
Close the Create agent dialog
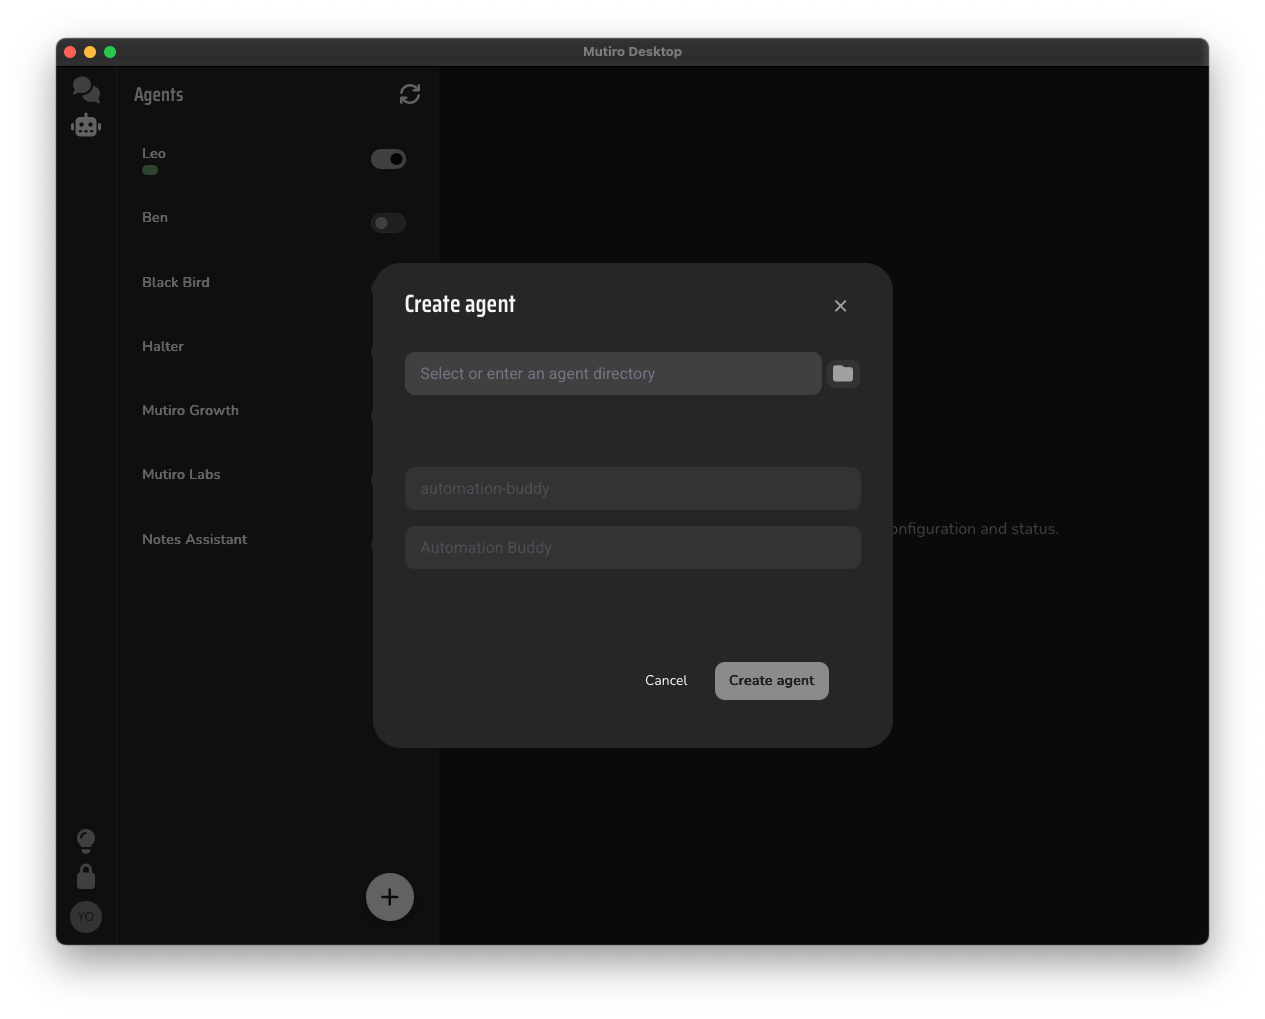pos(840,306)
